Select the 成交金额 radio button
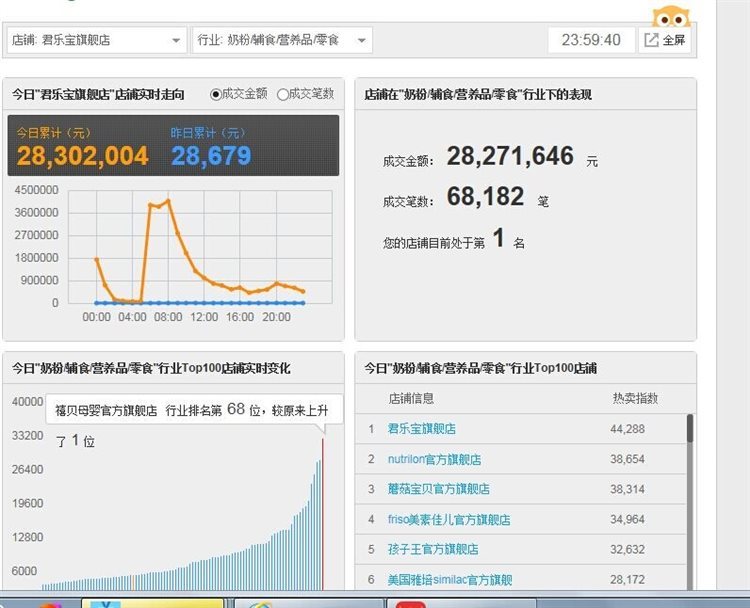 coord(216,95)
